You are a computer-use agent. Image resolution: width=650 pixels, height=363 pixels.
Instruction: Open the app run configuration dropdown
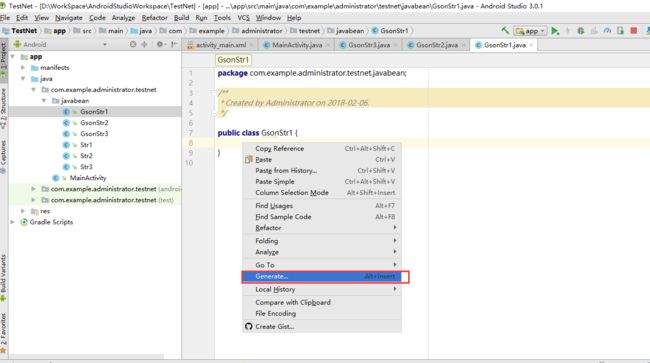tap(530, 31)
